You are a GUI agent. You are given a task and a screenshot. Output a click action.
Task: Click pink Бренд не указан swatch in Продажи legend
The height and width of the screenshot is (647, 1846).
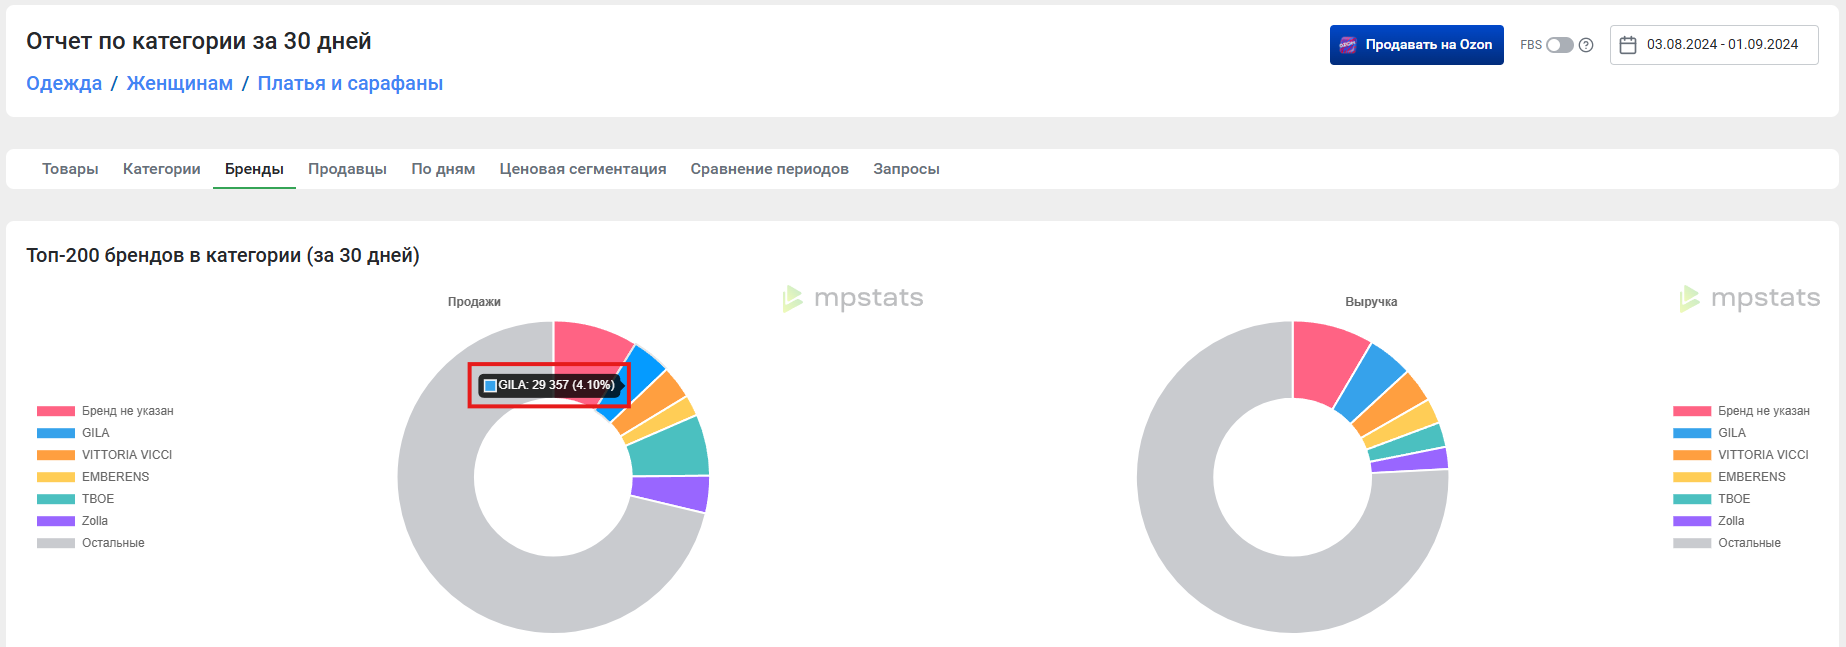click(56, 411)
